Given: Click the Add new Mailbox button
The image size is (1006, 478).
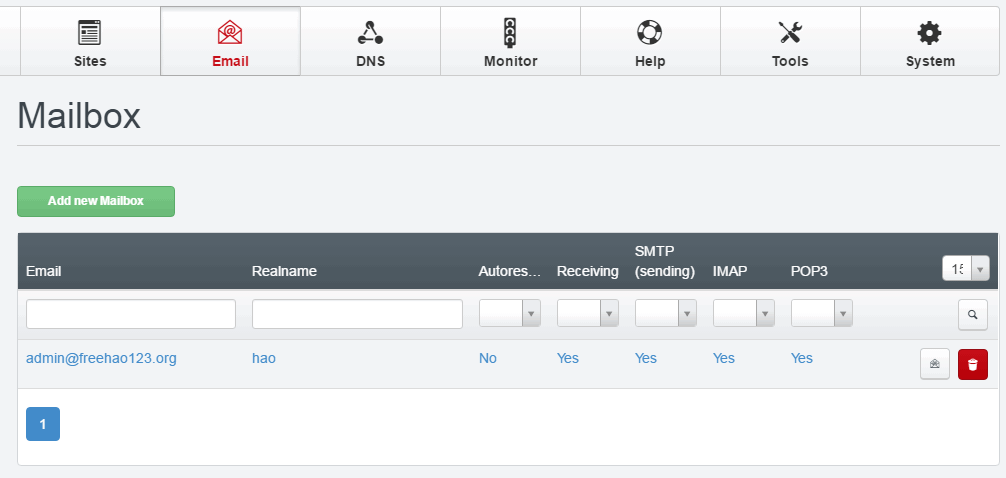Looking at the screenshot, I should tap(96, 201).
